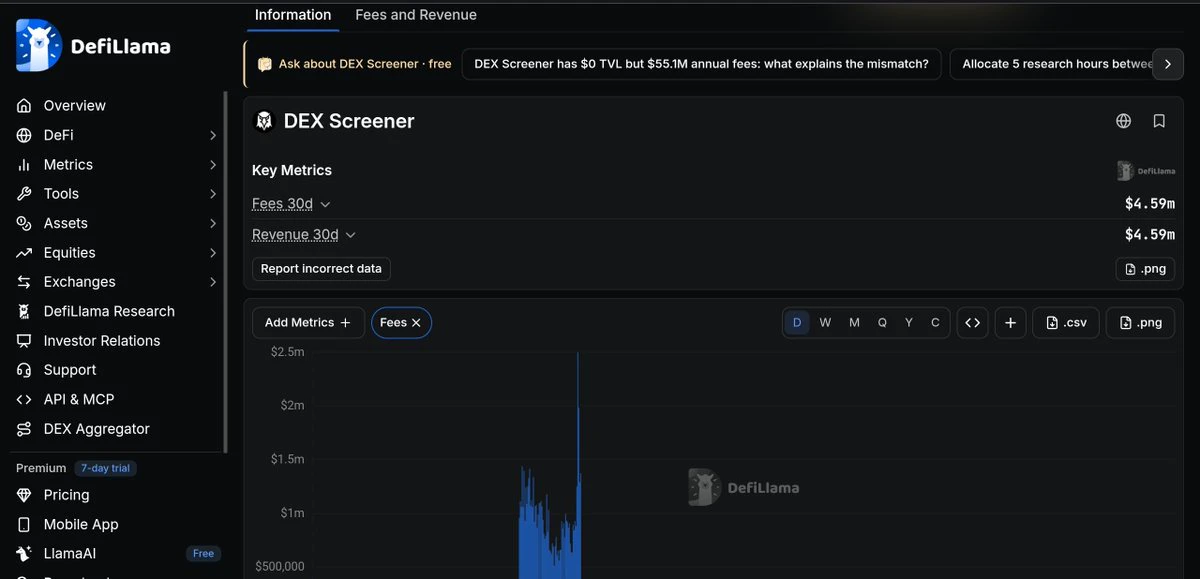Click the 7-day trial badge
This screenshot has width=1200, height=579.
pyautogui.click(x=107, y=468)
